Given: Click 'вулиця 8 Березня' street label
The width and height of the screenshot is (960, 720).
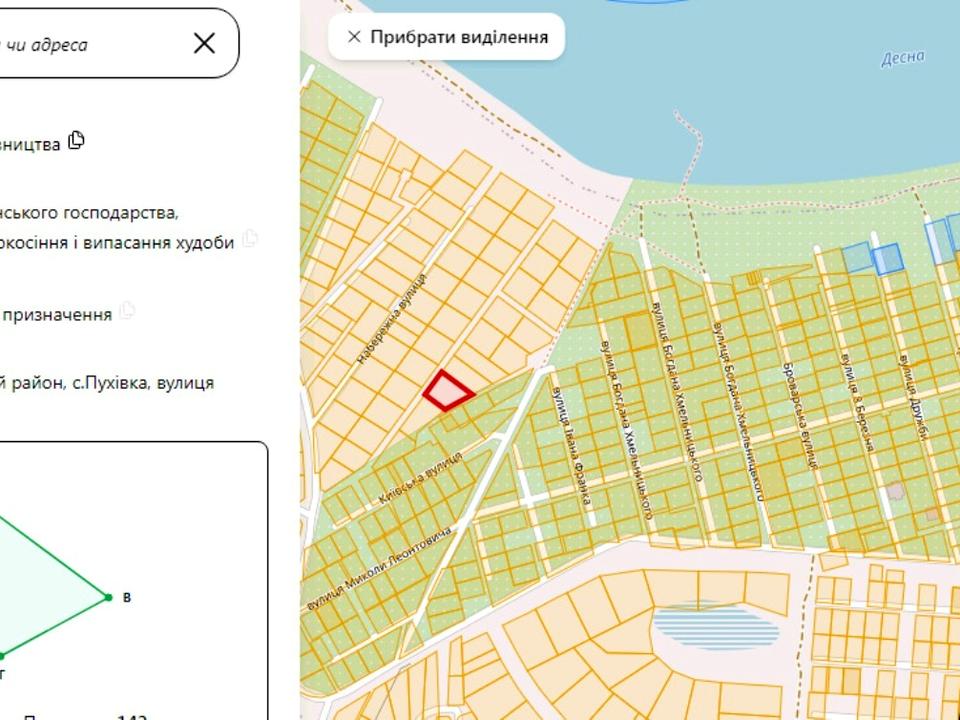Looking at the screenshot, I should [858, 401].
